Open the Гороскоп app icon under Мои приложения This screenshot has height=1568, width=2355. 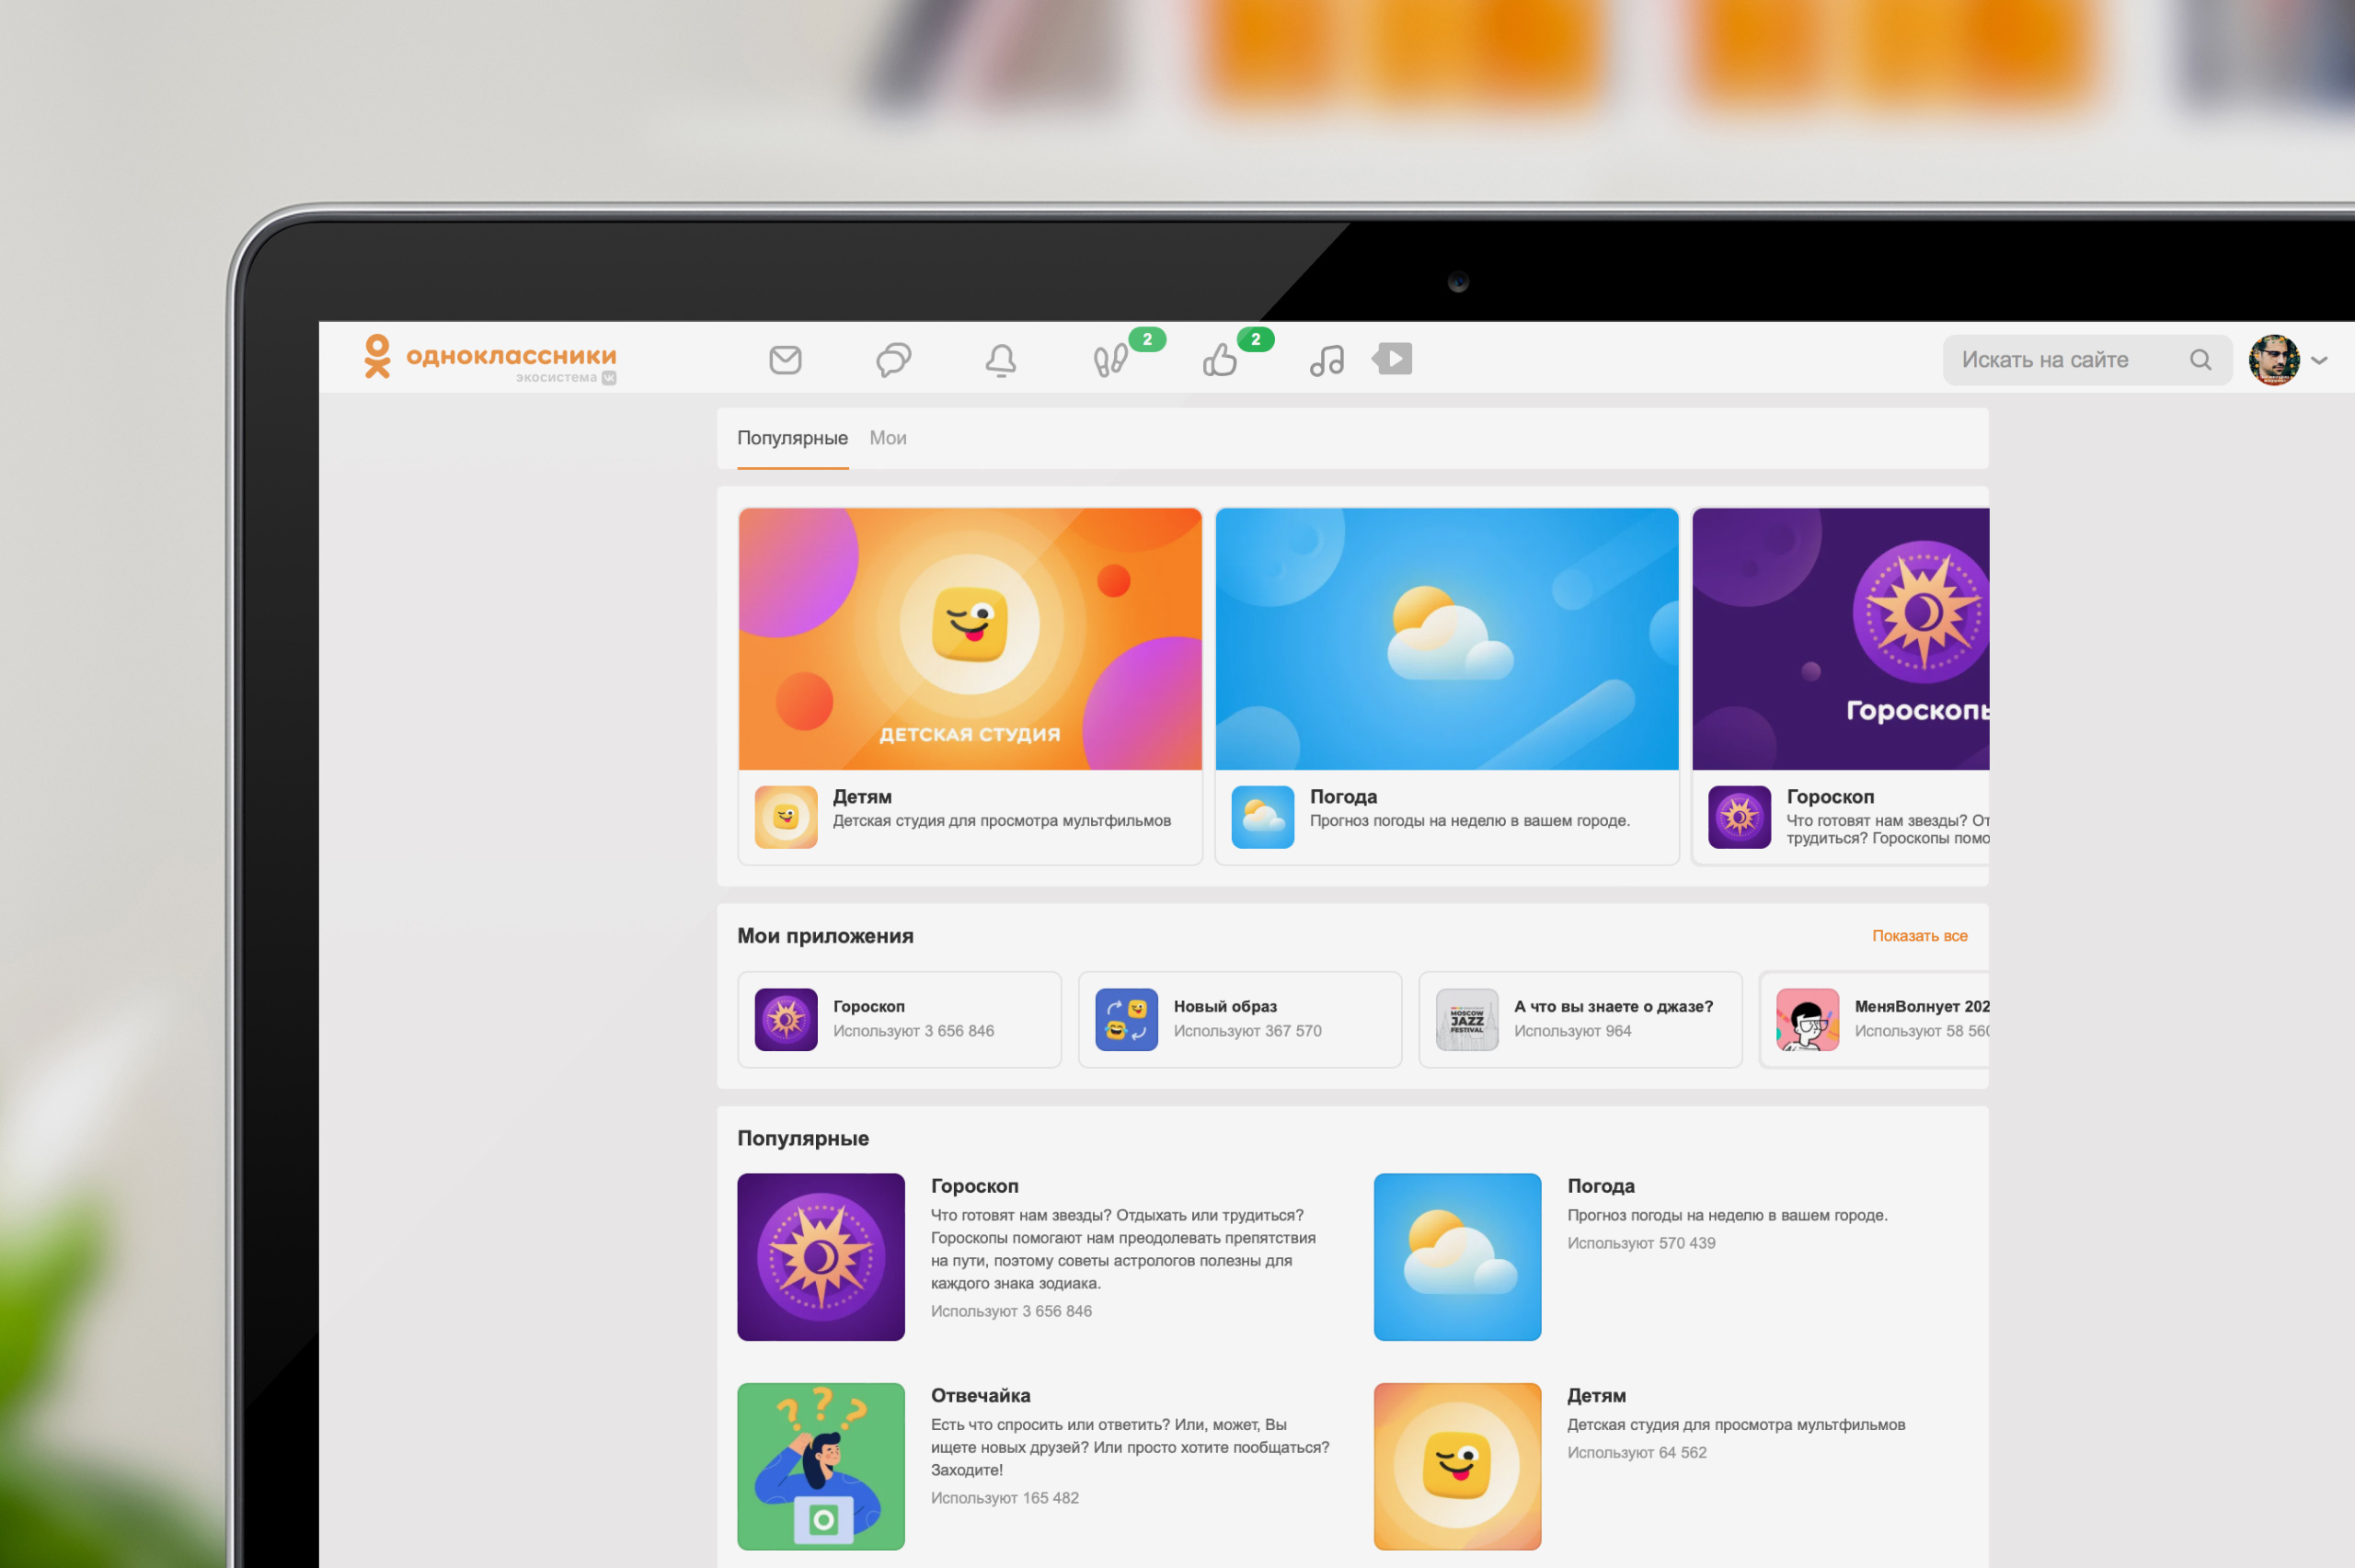point(786,1019)
